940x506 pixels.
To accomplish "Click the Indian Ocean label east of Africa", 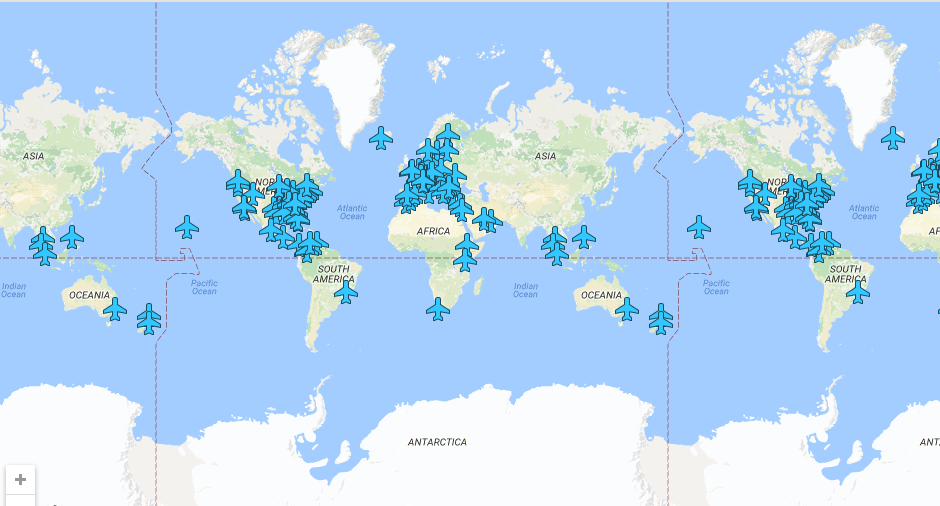I will point(525,290).
